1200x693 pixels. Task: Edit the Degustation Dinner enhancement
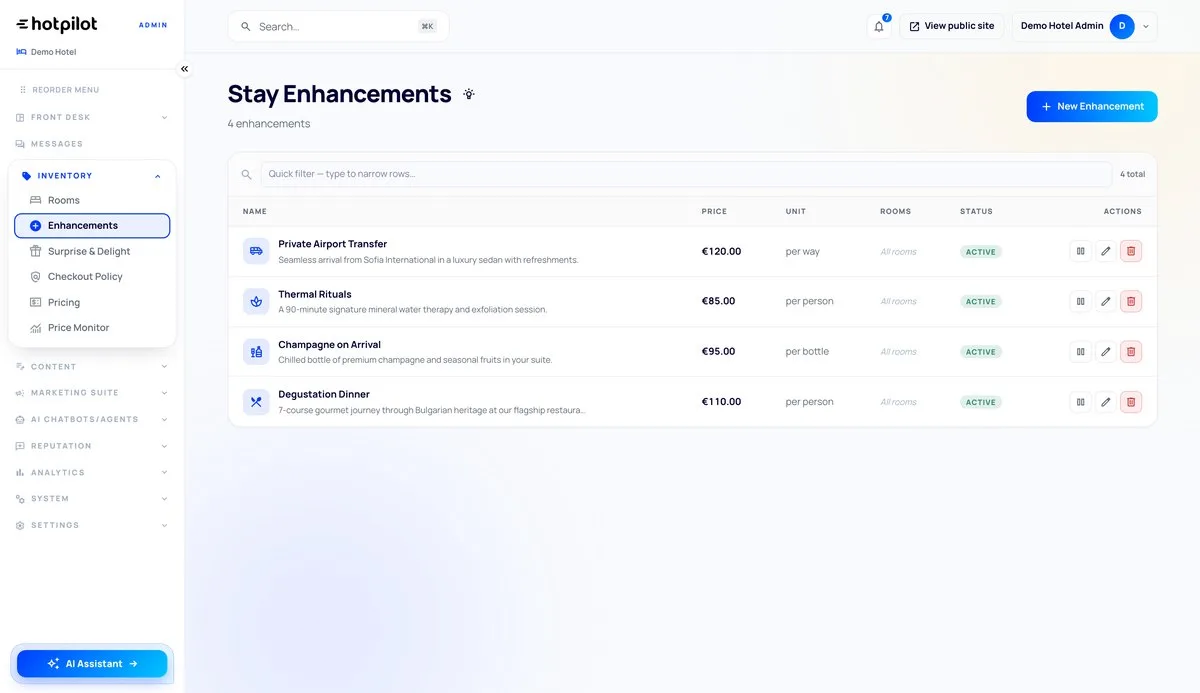point(1105,402)
